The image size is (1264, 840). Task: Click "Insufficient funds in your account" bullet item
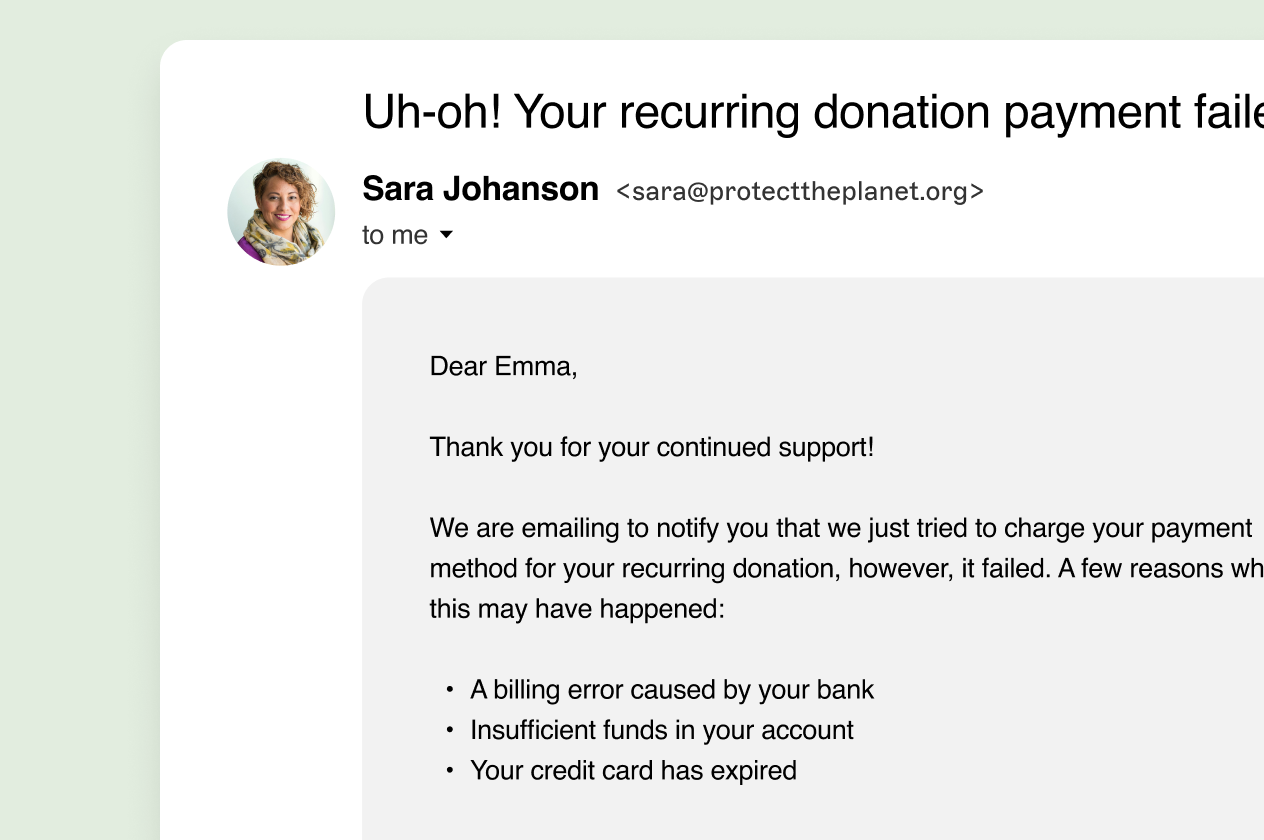661,730
